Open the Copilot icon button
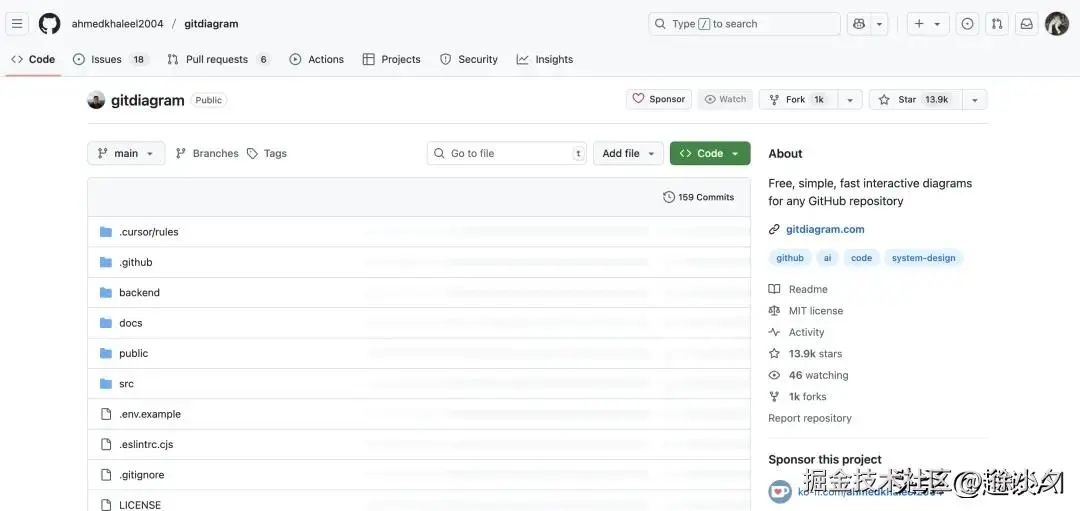This screenshot has height=511, width=1080. 859,23
